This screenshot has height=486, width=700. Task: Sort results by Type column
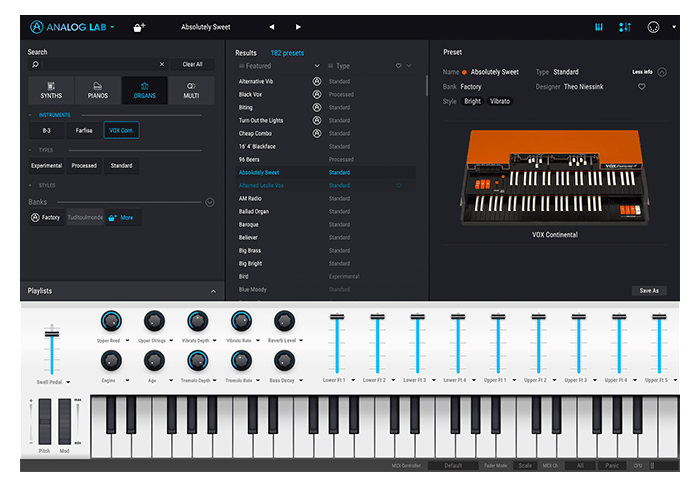339,66
